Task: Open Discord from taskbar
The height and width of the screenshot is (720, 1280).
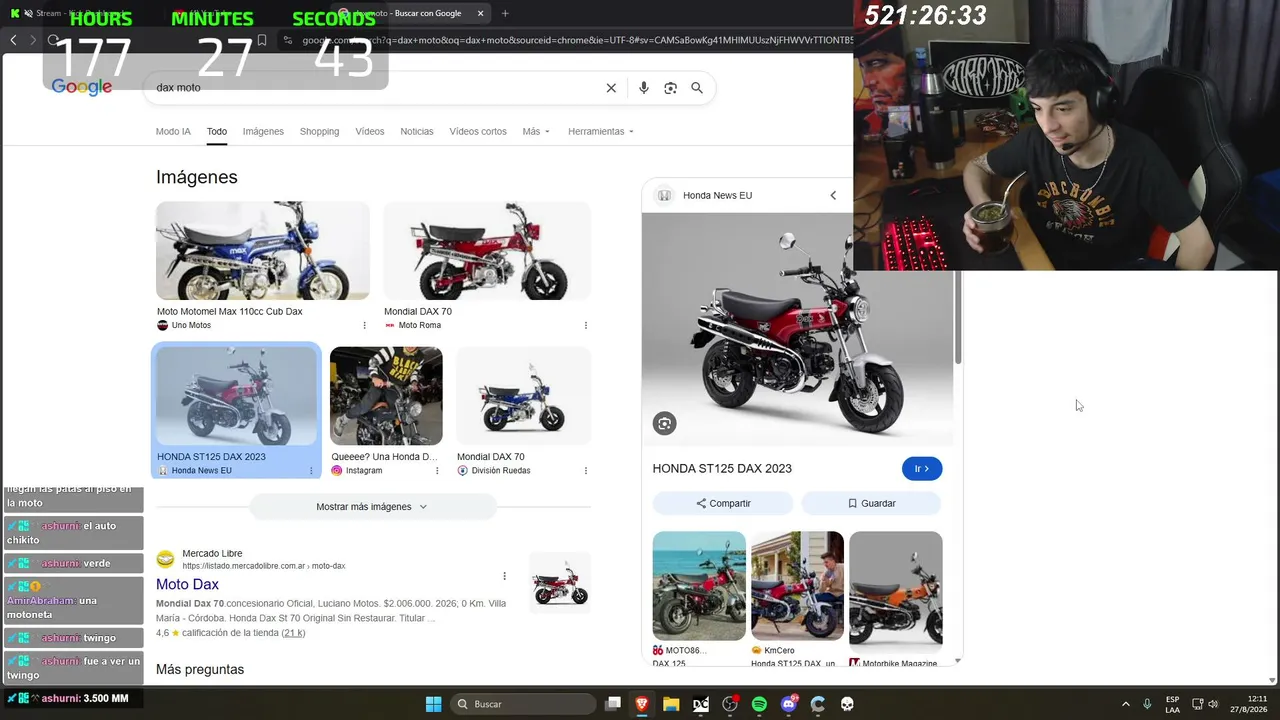Action: coord(789,704)
